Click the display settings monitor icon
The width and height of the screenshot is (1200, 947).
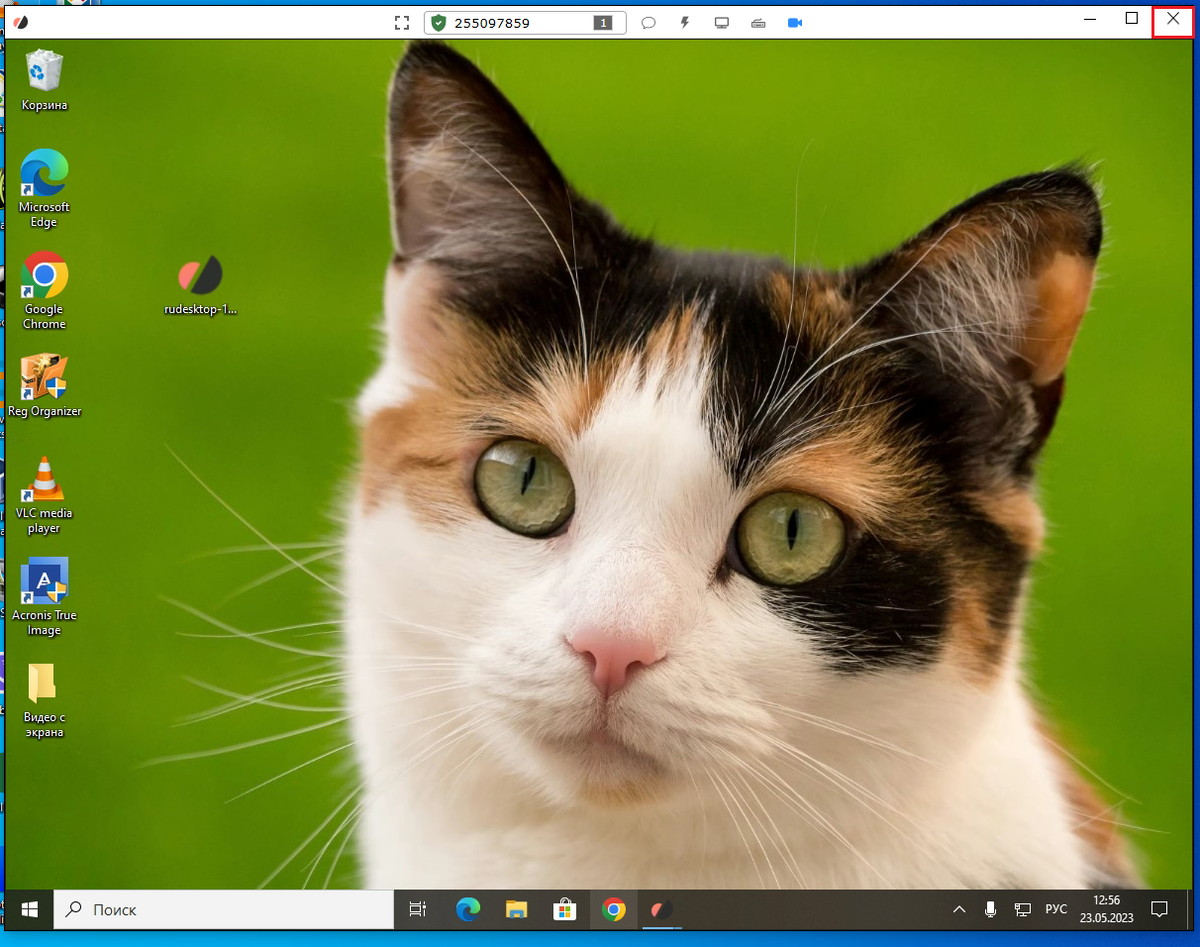click(721, 22)
